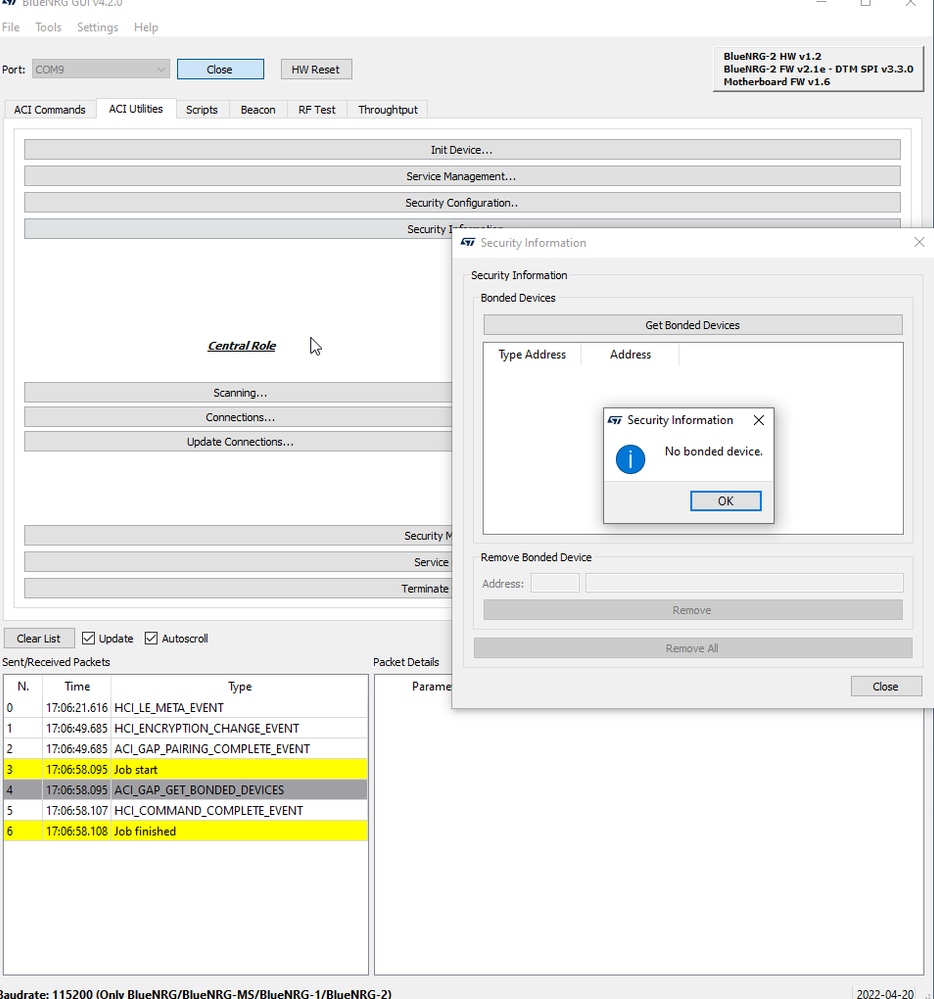Click the BlueNRG GUI title bar ST logo
Viewport: 934px width, 999px height.
8,3
